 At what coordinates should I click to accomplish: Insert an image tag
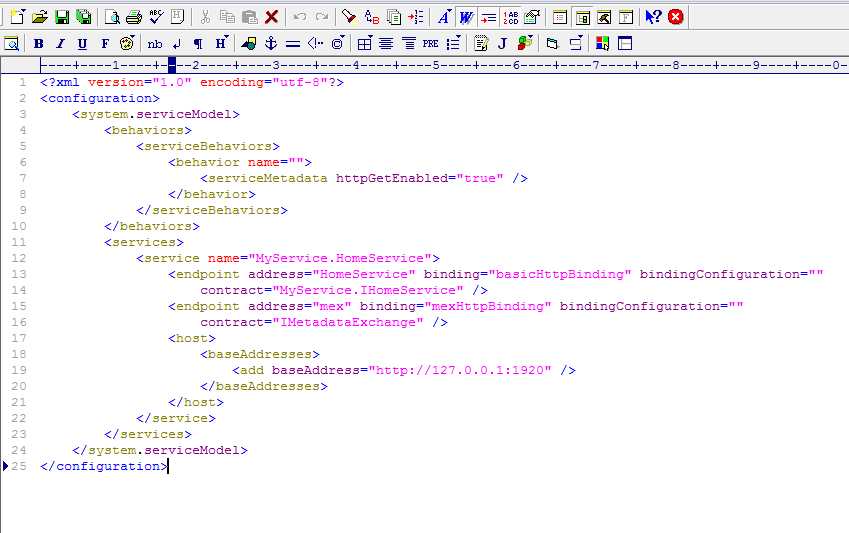249,44
